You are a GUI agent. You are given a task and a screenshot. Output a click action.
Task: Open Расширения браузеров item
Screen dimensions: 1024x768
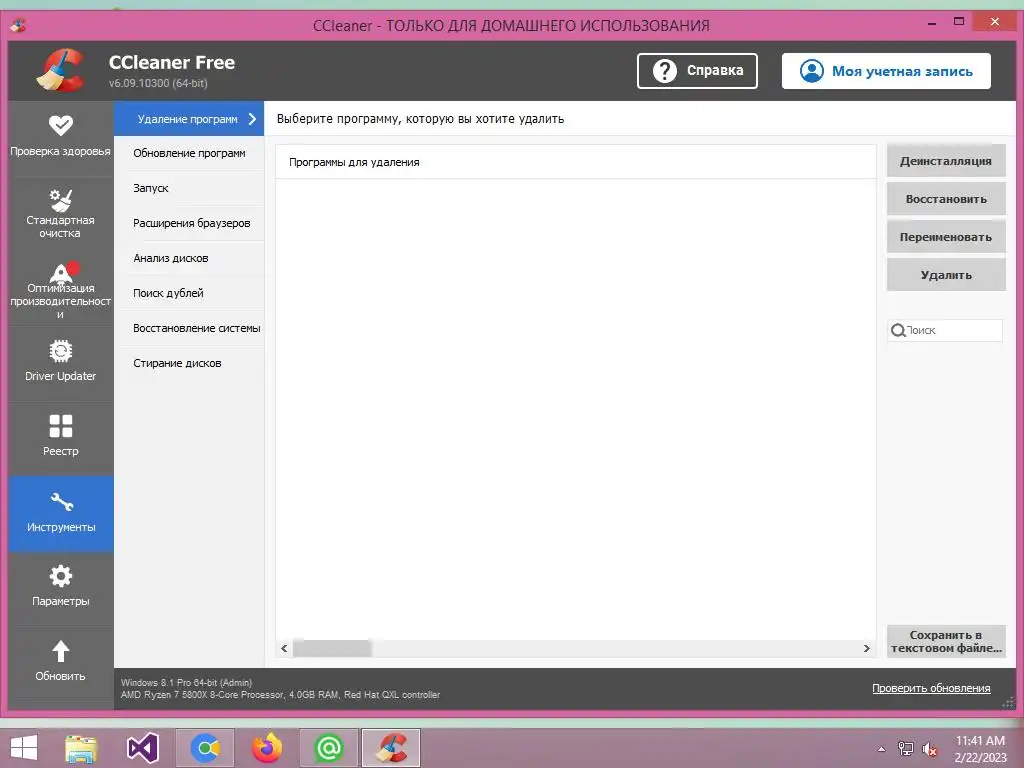coord(189,223)
